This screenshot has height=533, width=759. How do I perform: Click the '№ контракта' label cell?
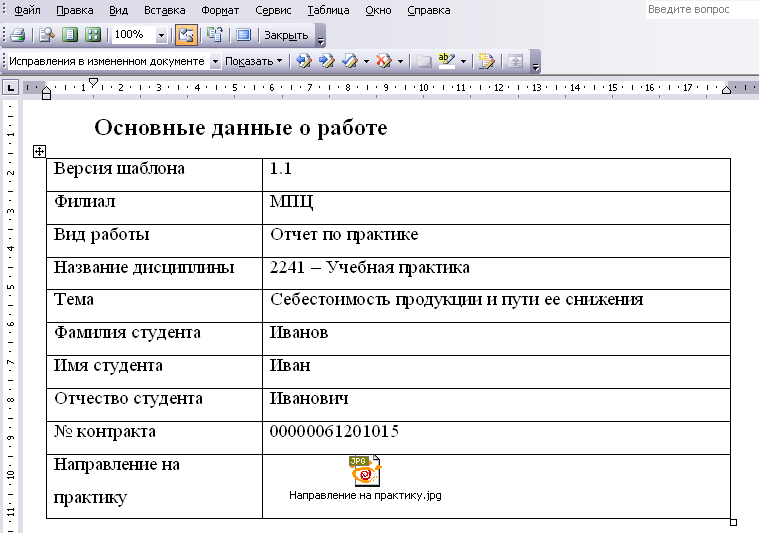[154, 438]
